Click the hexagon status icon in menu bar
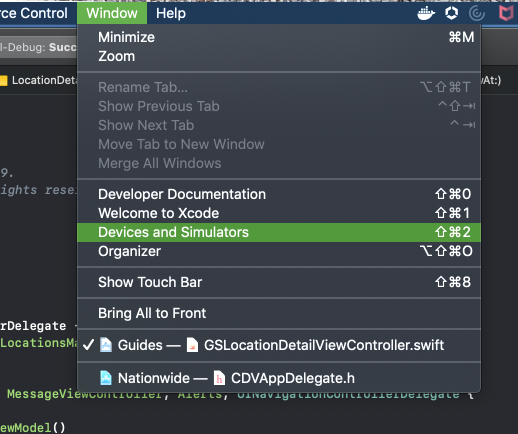This screenshot has width=518, height=434. pyautogui.click(x=451, y=13)
